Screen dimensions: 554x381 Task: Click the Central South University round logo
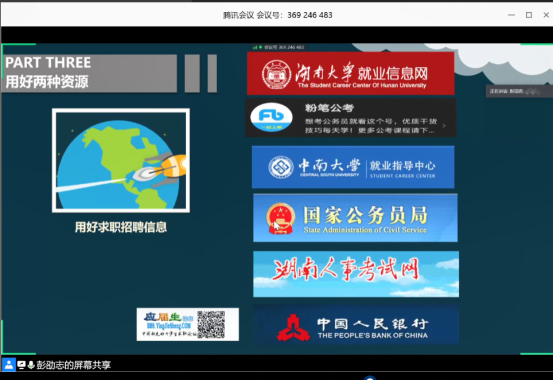pyautogui.click(x=281, y=167)
